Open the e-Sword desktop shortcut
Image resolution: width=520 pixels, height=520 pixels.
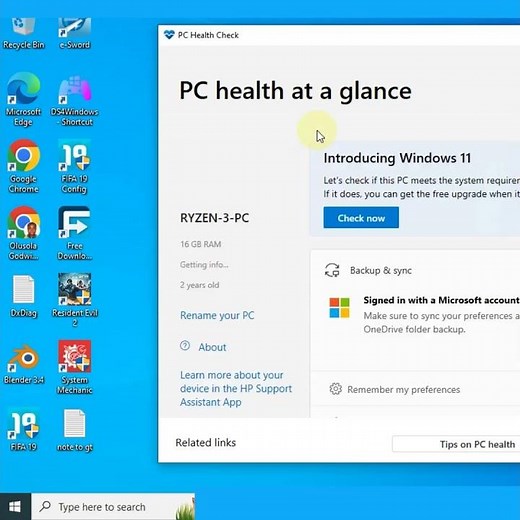tap(74, 34)
